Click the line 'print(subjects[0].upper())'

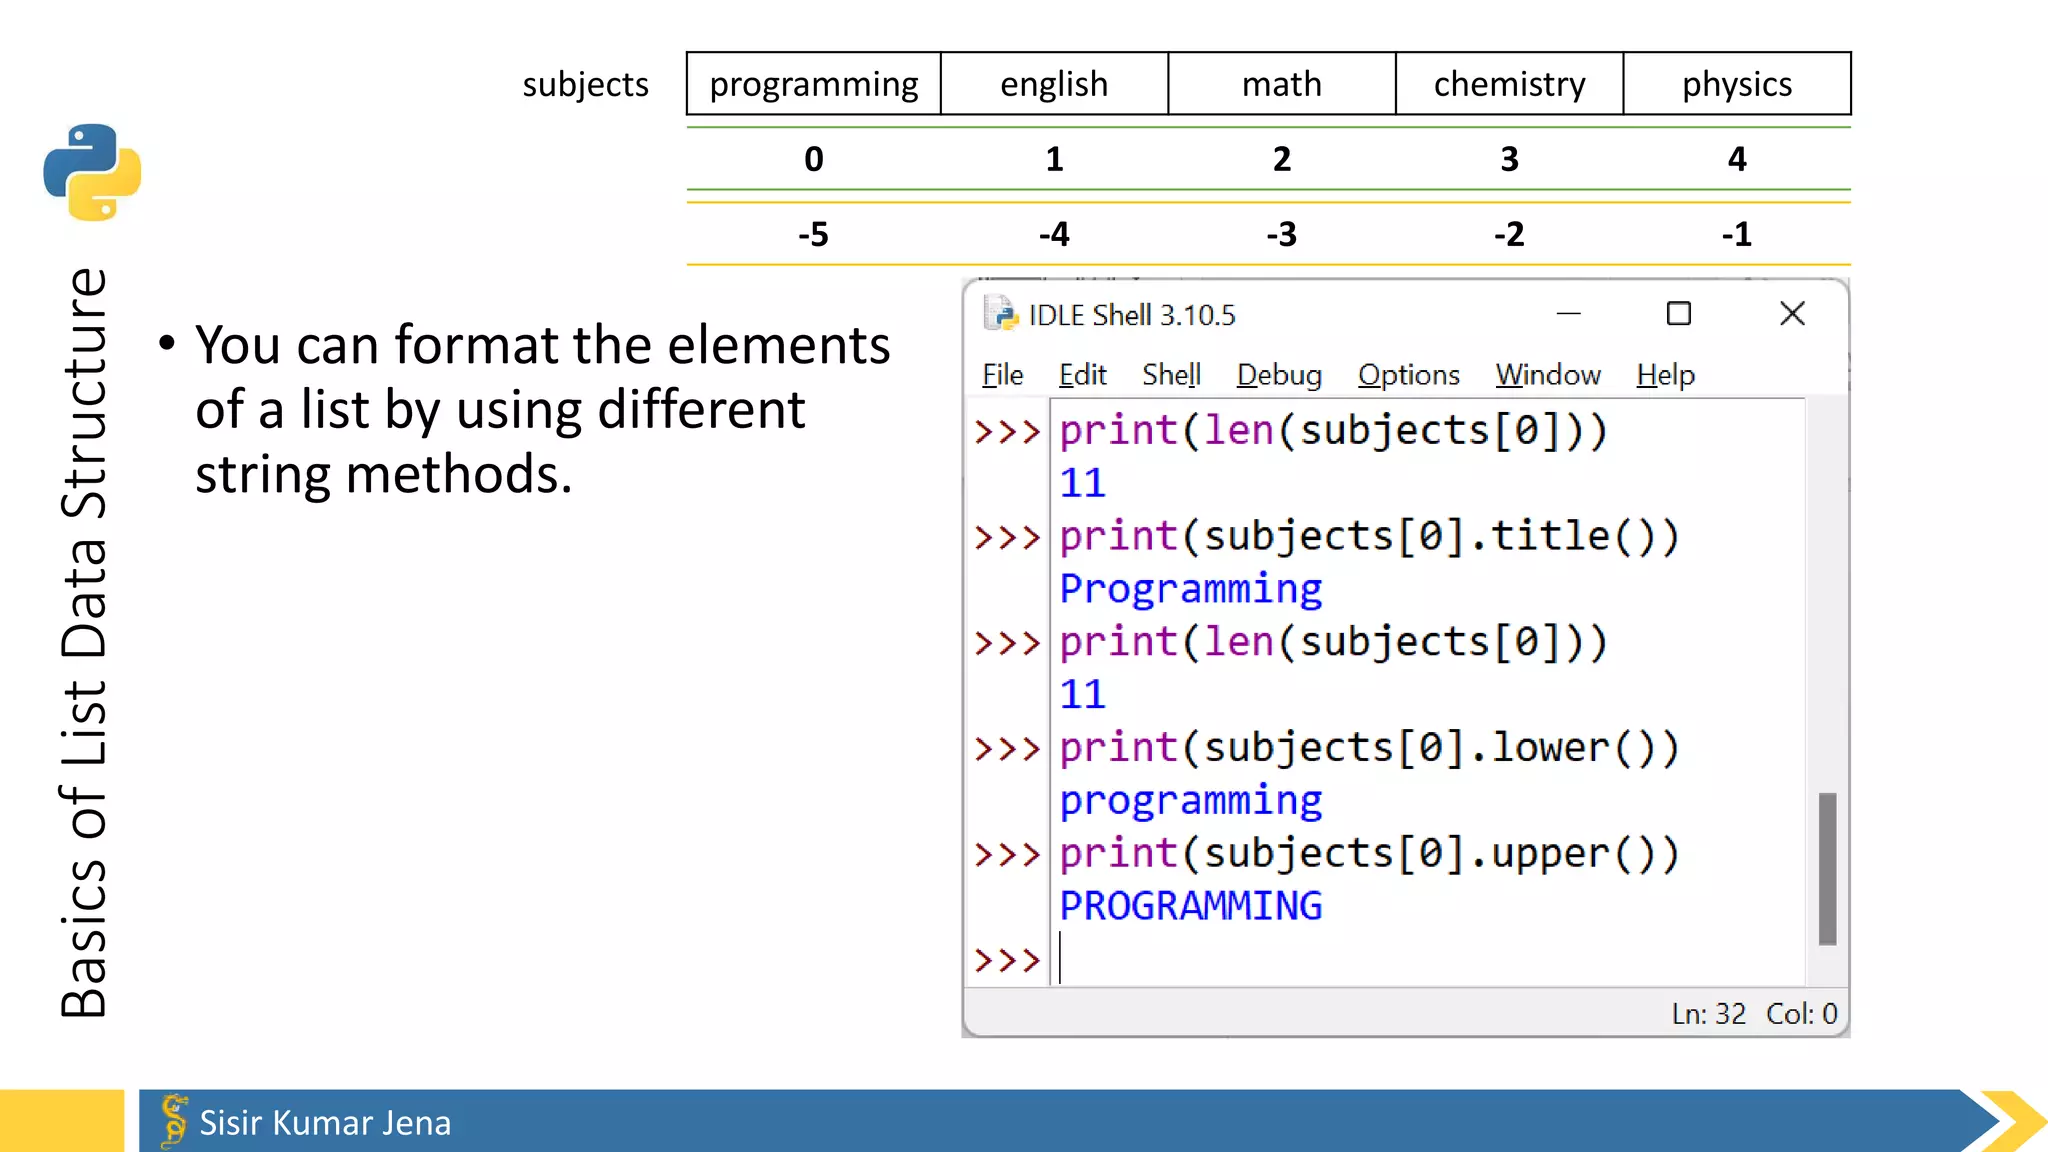[x=1369, y=854]
